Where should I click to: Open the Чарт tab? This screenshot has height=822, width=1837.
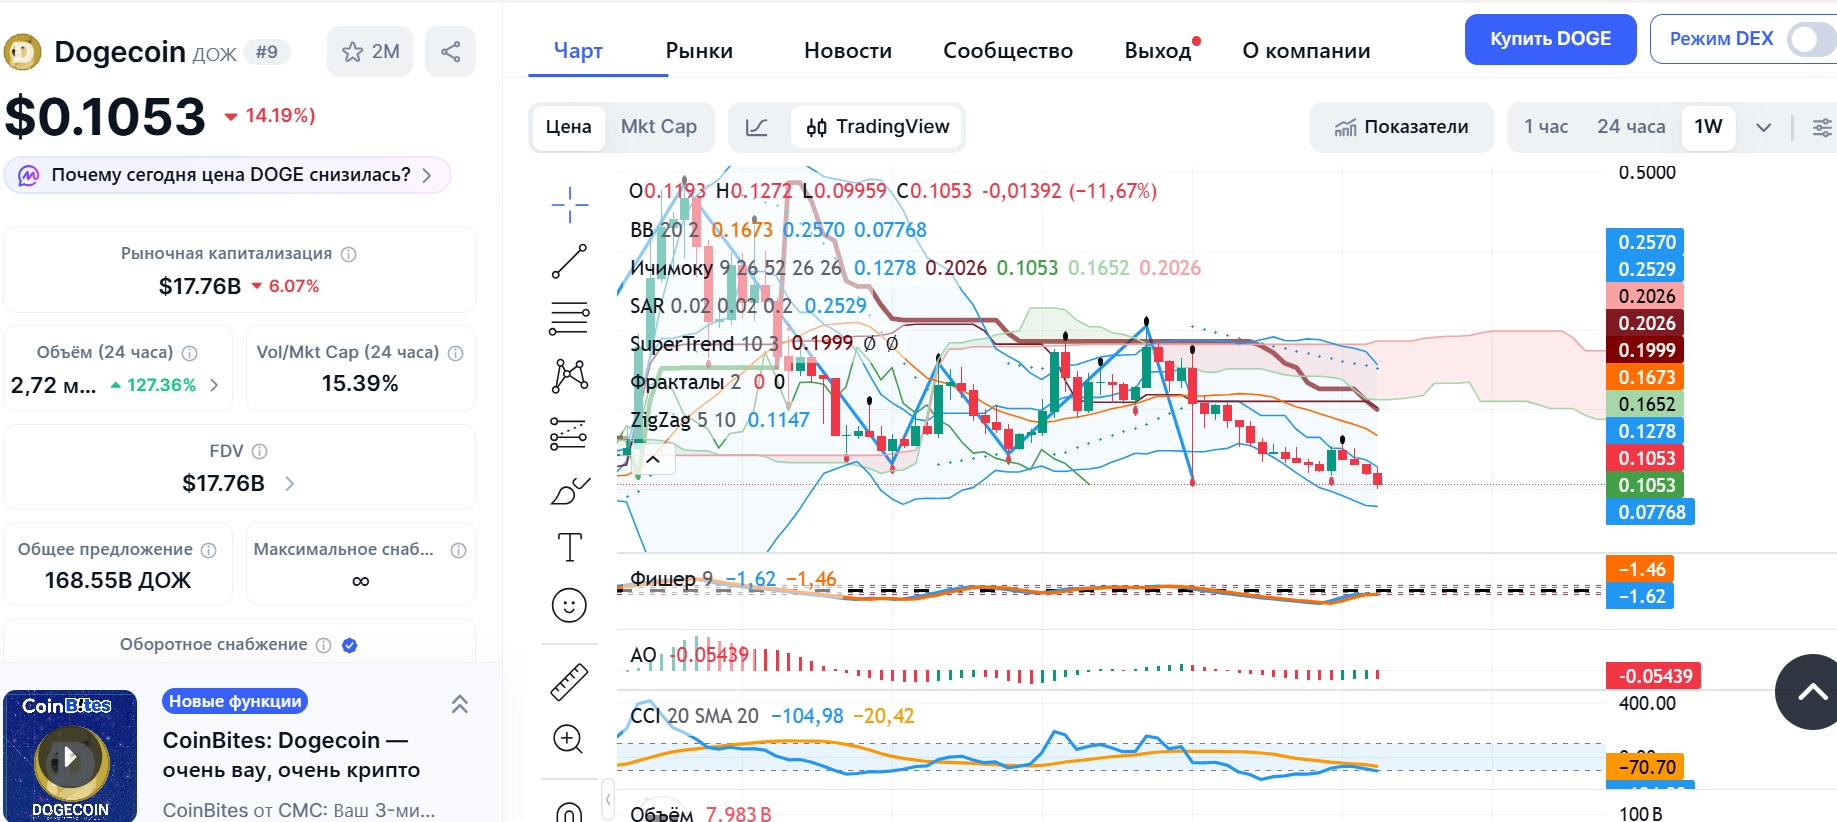578,50
